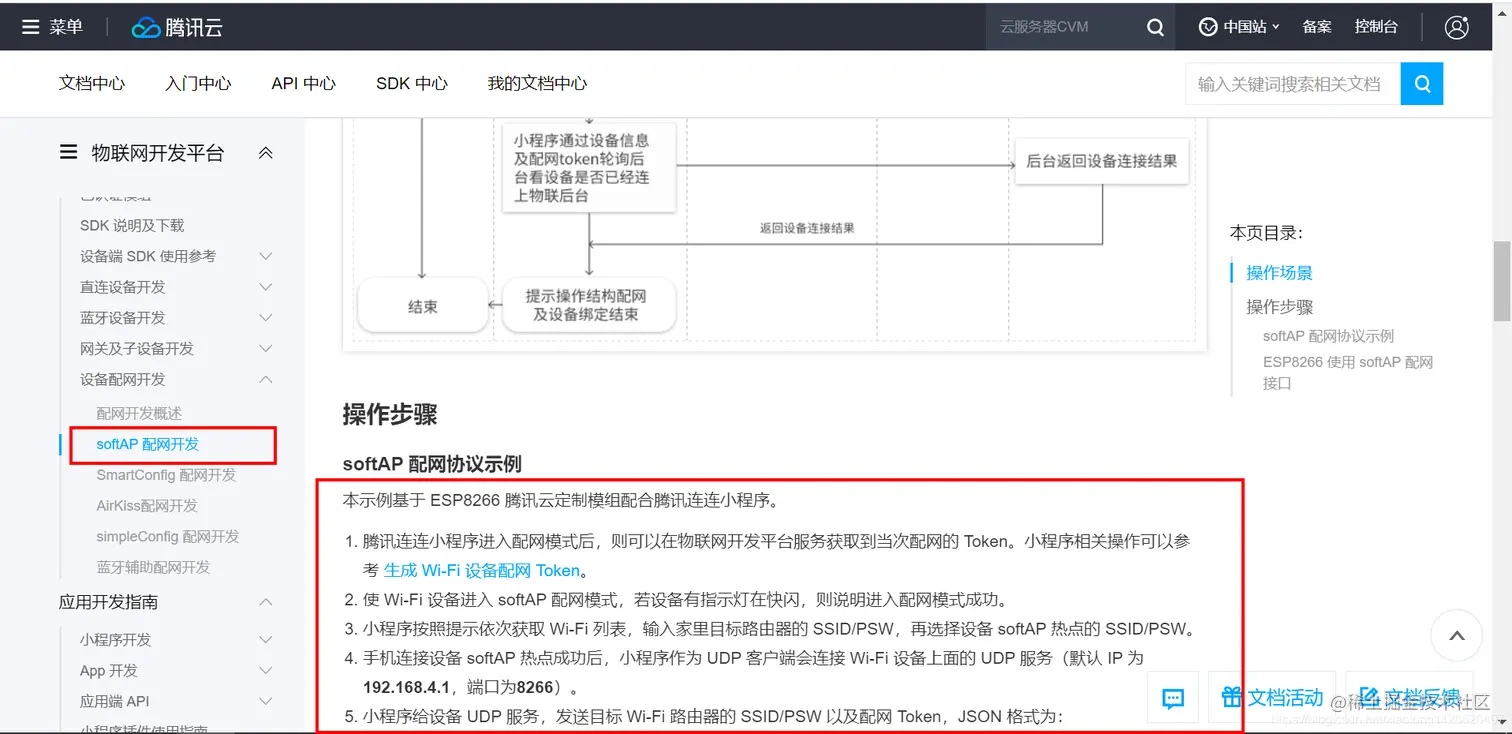
Task: Expand 直连设备开发 section
Action: coord(265,287)
